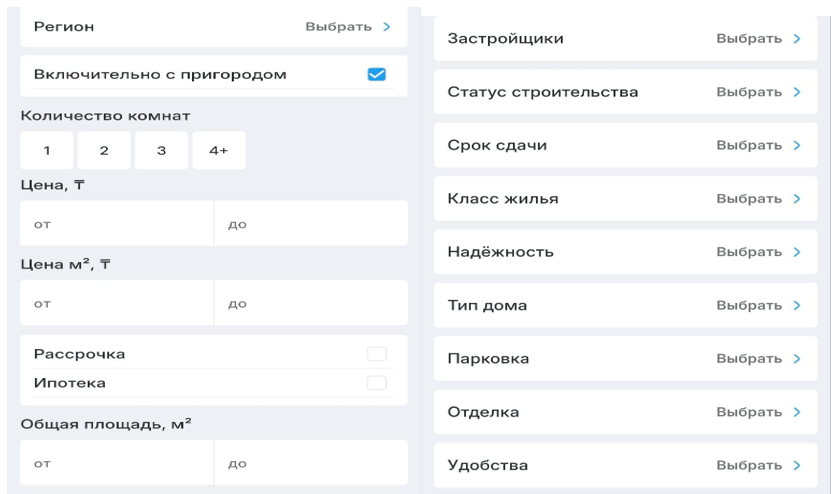Click chevron arrow in Класс жилья row
Screen dimensions: 831x494
pyautogui.click(x=797, y=199)
